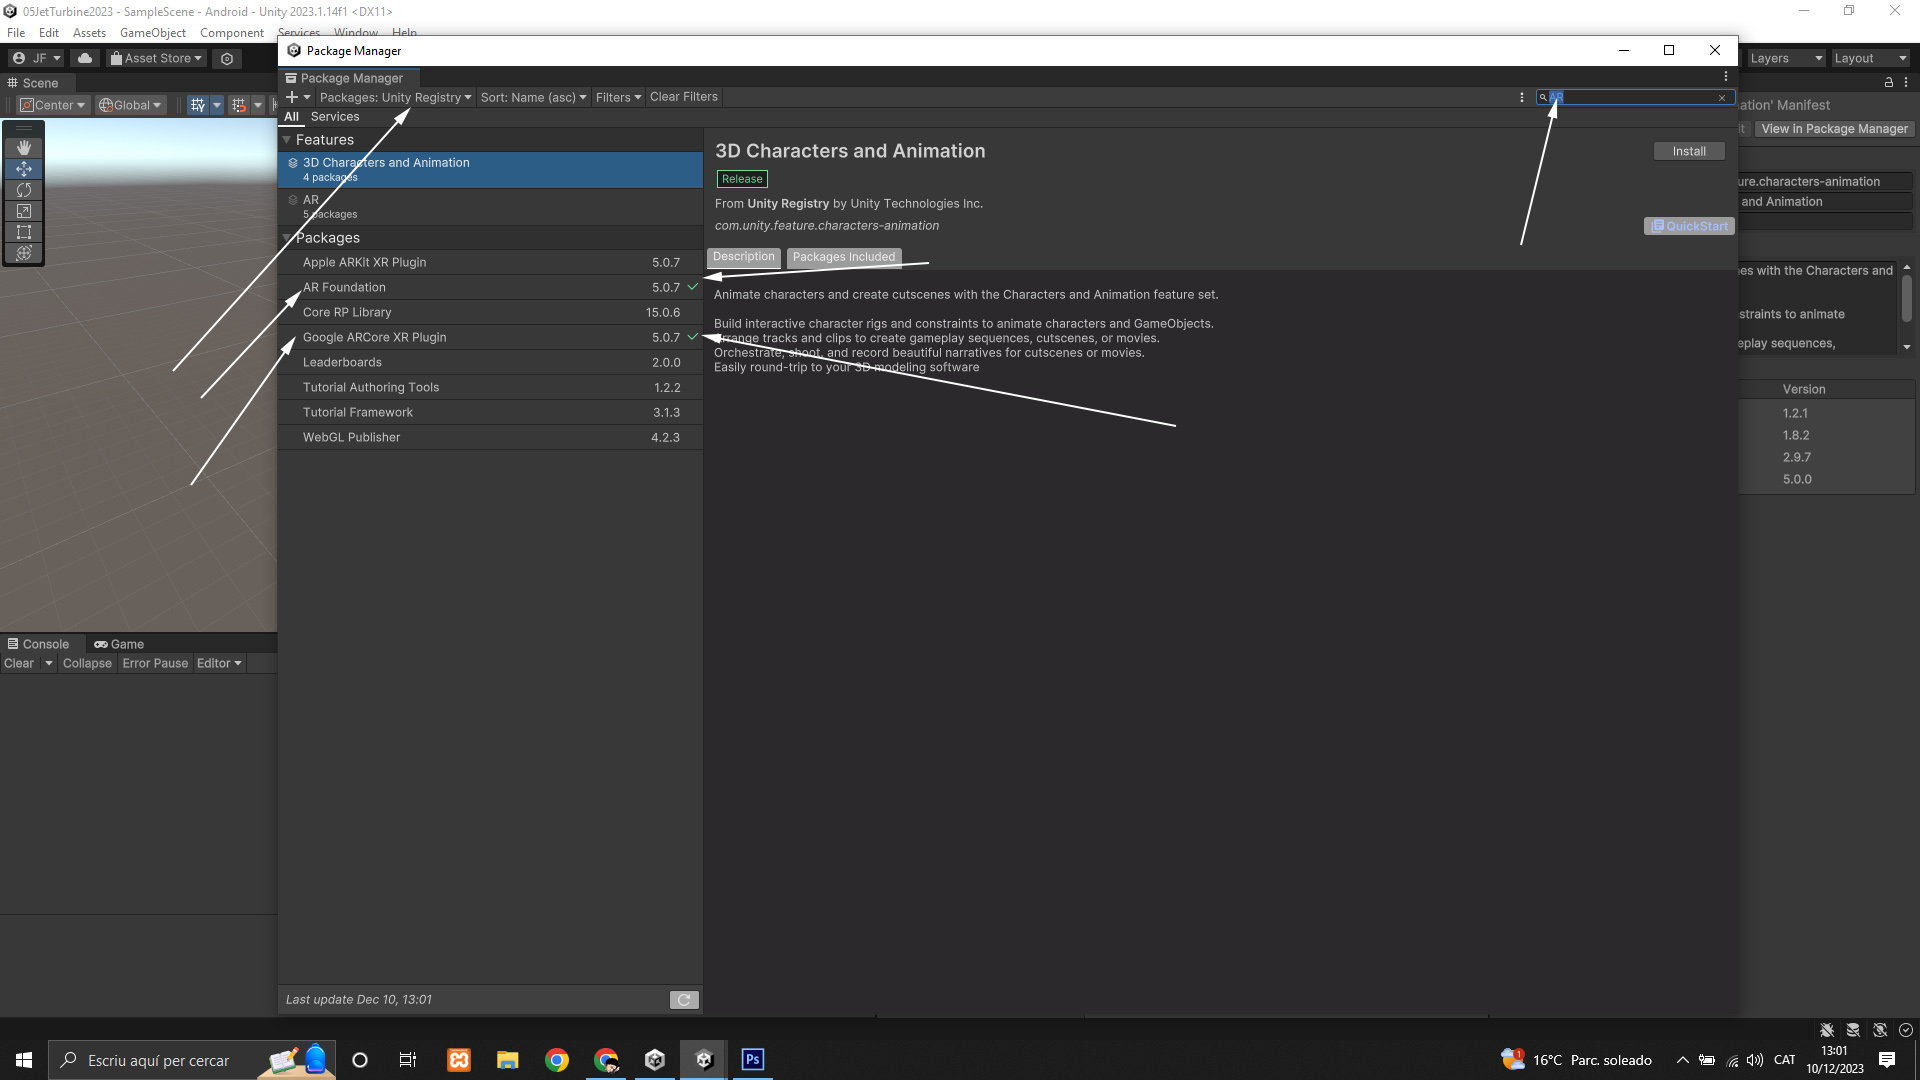The height and width of the screenshot is (1080, 1920).
Task: Open the Sort: Name (asc) dropdown
Action: click(533, 97)
